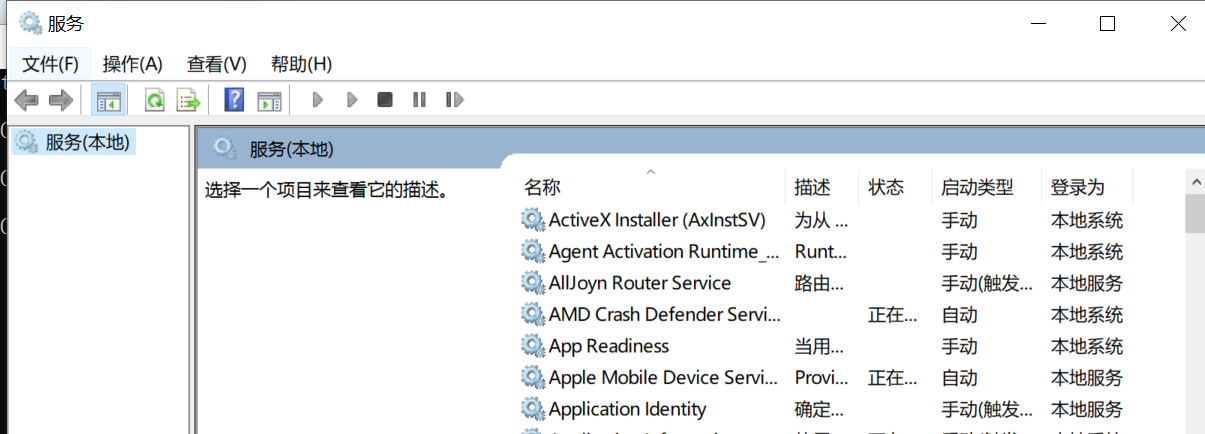Click gear icon of ActiveX Installer row
Viewport: 1205px width, 434px height.
click(533, 220)
